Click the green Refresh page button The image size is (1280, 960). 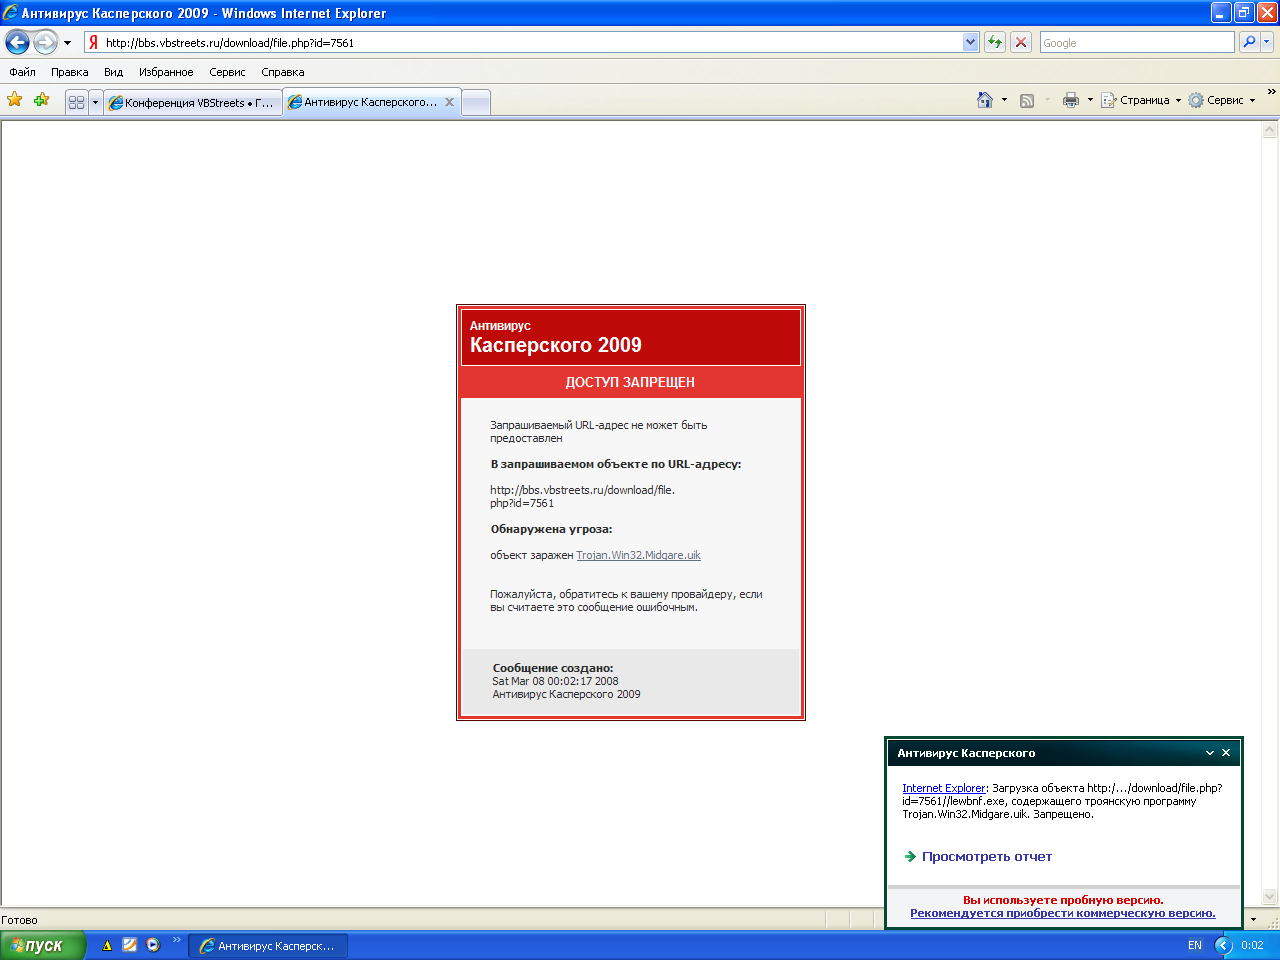tap(995, 42)
